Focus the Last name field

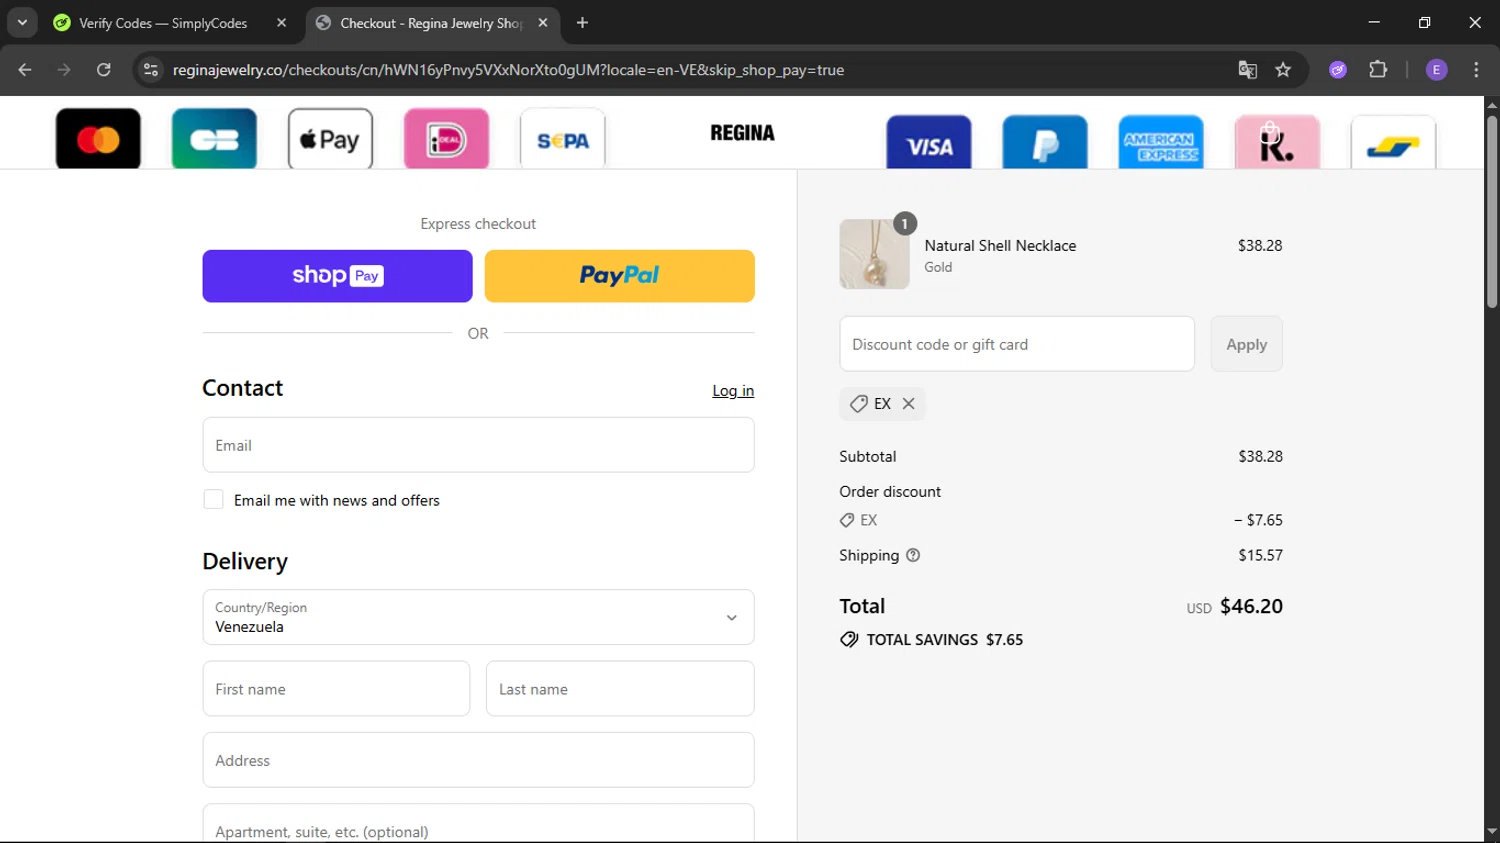pyautogui.click(x=620, y=688)
